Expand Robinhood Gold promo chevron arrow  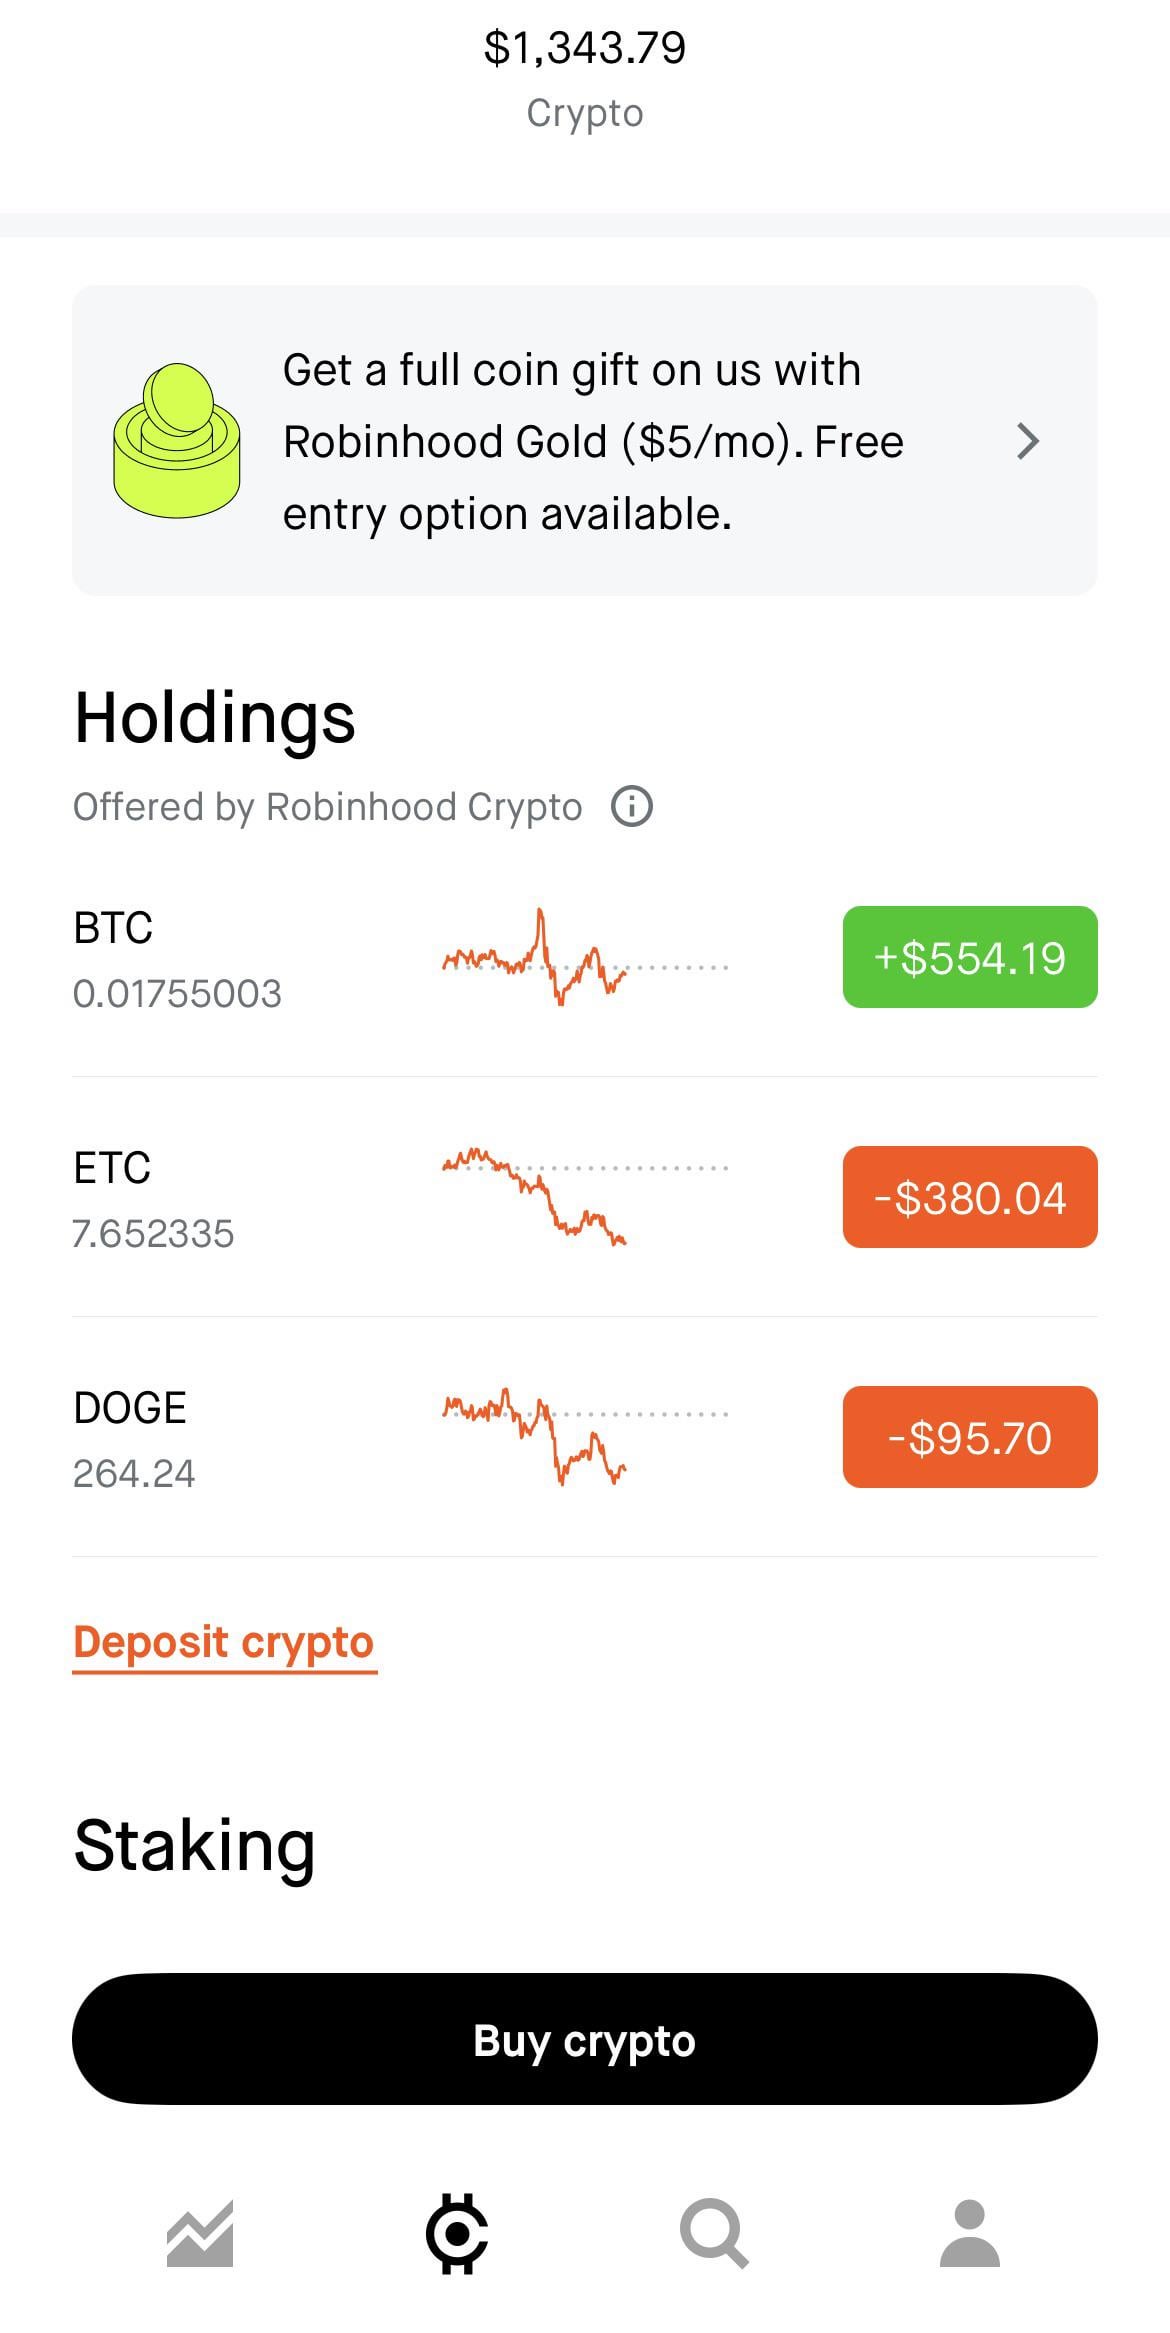[1028, 441]
